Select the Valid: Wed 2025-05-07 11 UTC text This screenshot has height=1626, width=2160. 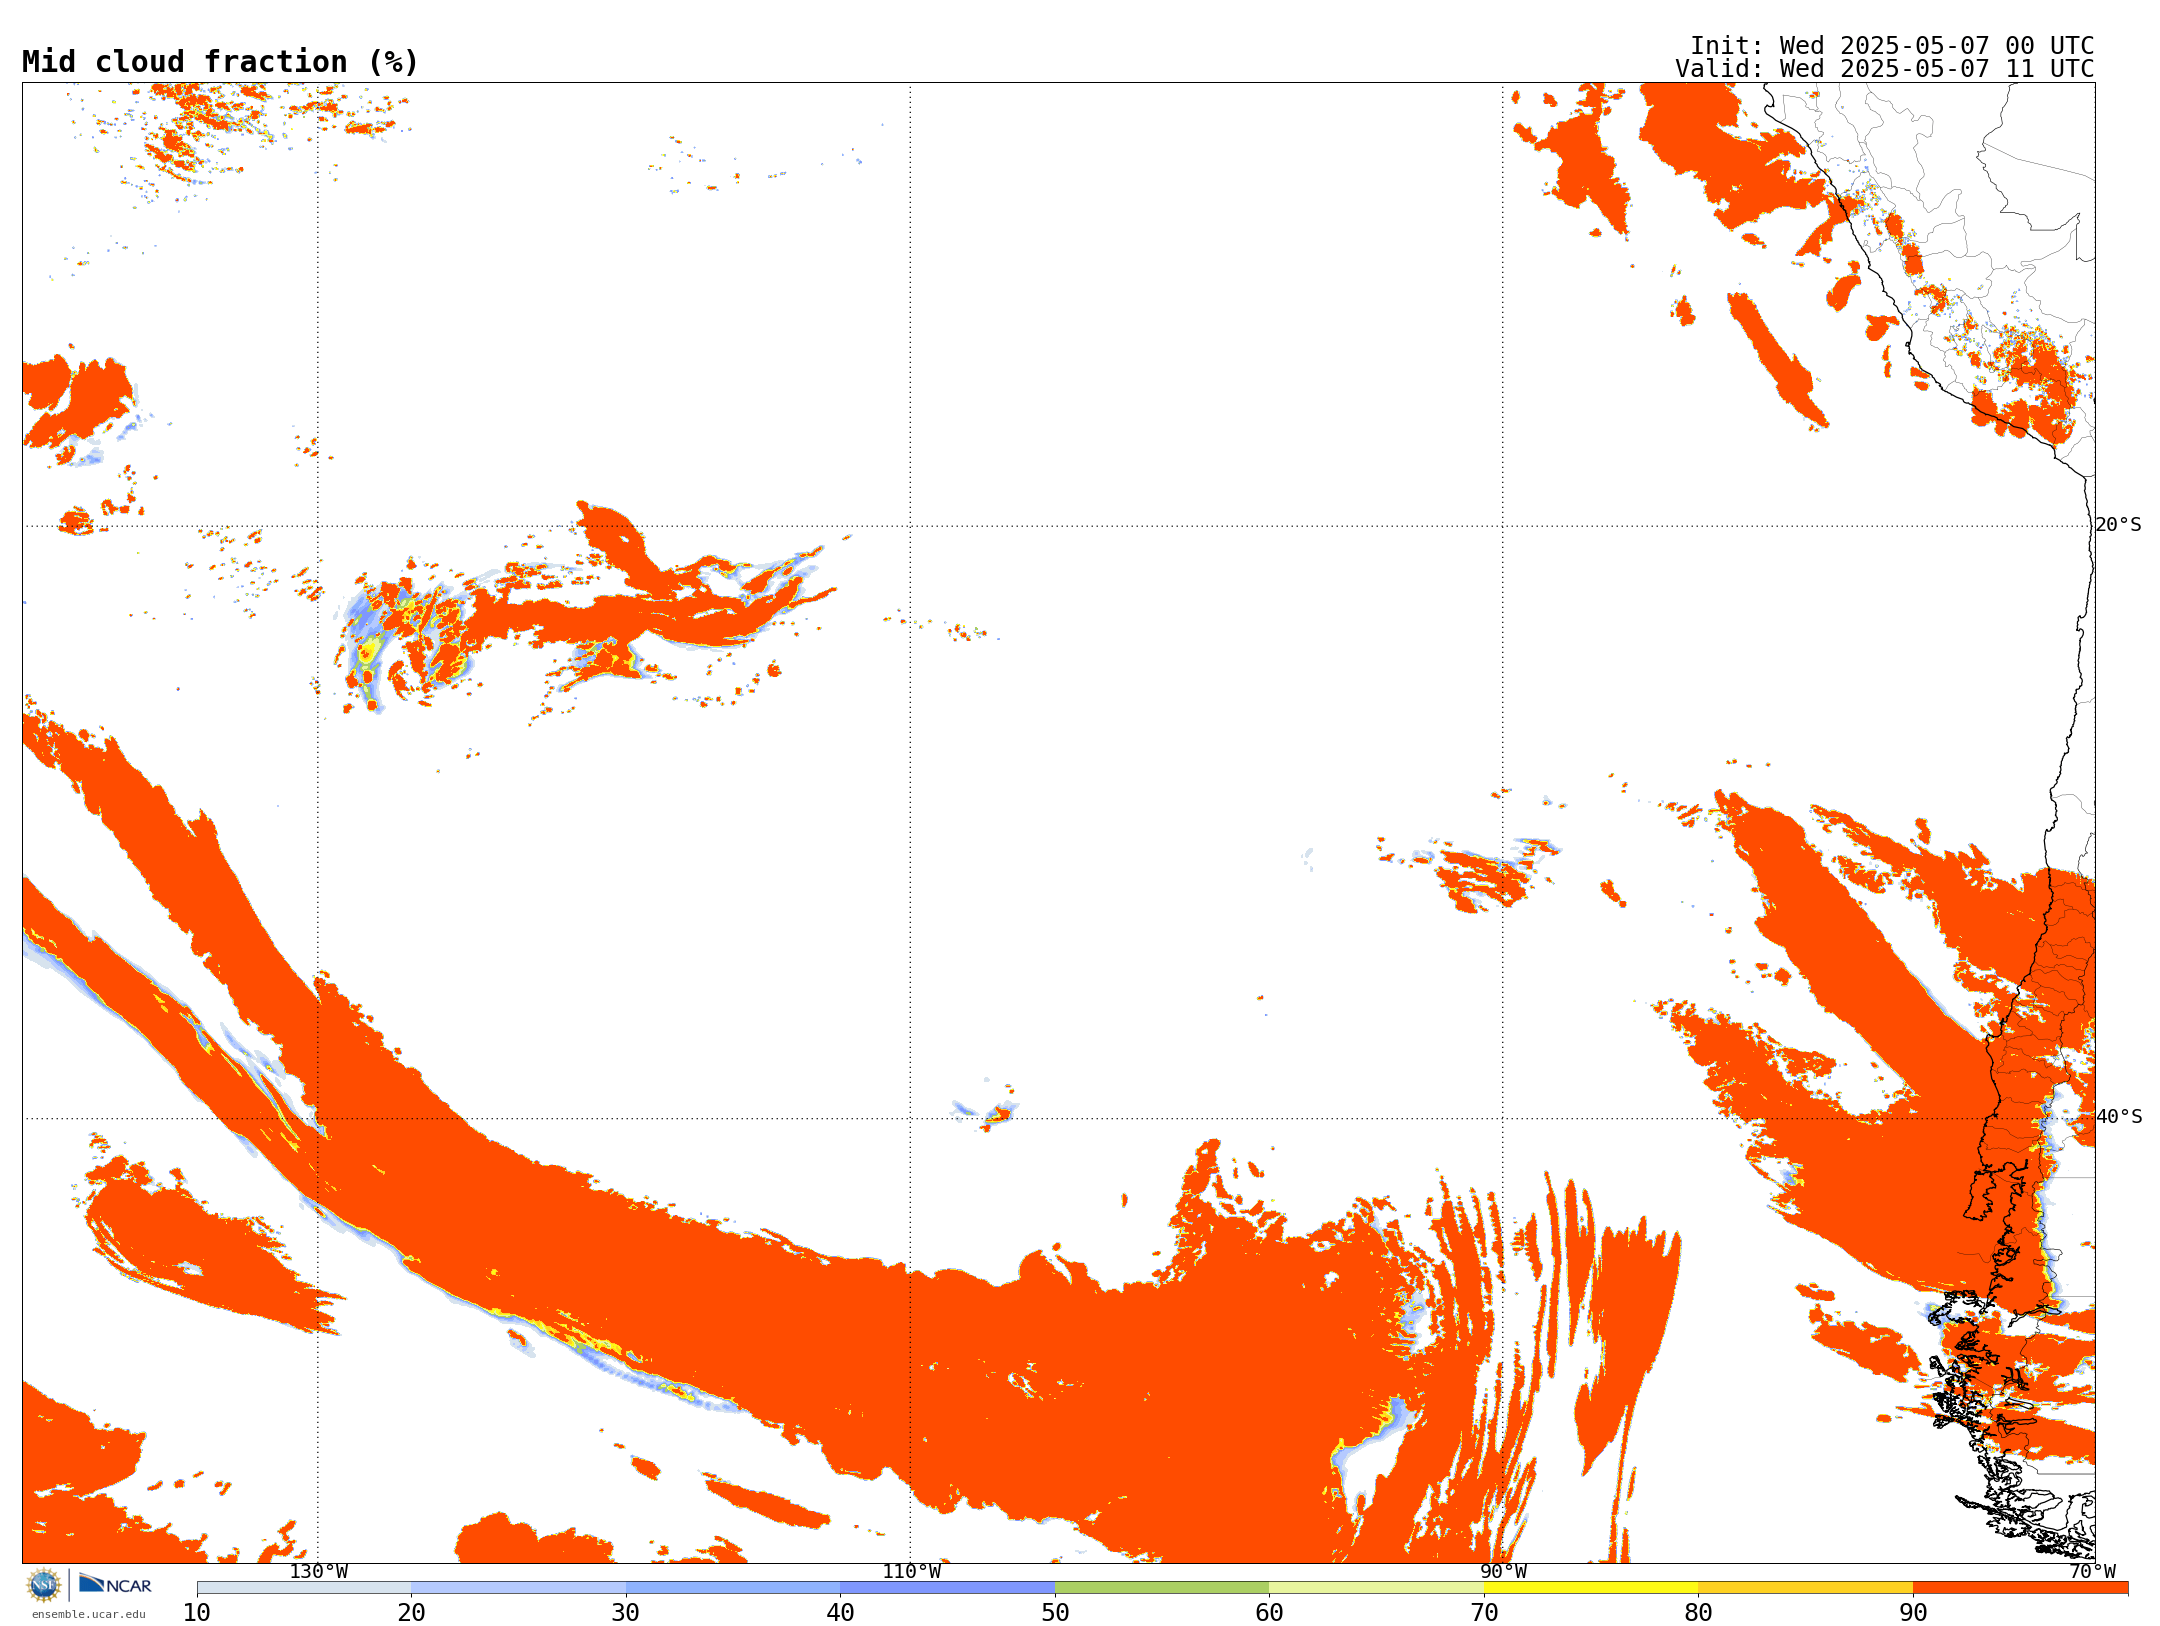click(x=1885, y=69)
